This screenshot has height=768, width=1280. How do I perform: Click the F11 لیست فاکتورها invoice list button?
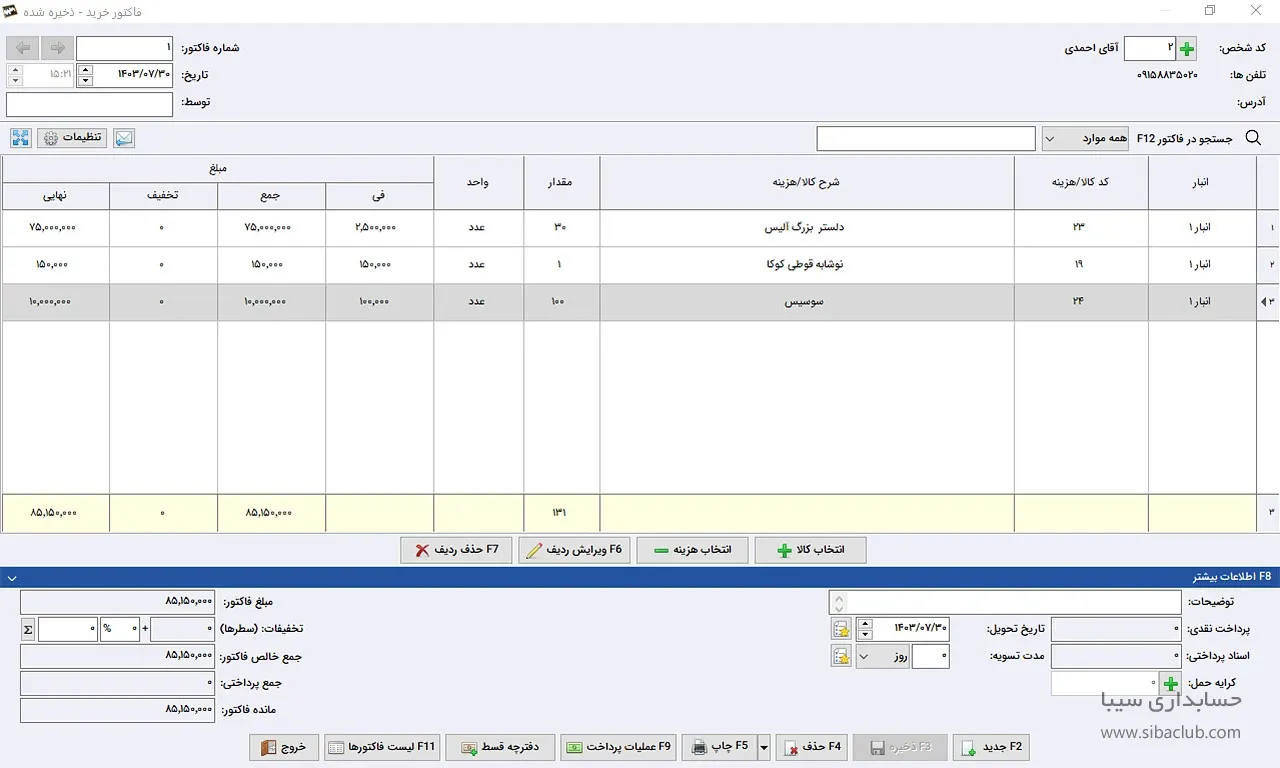tap(382, 747)
